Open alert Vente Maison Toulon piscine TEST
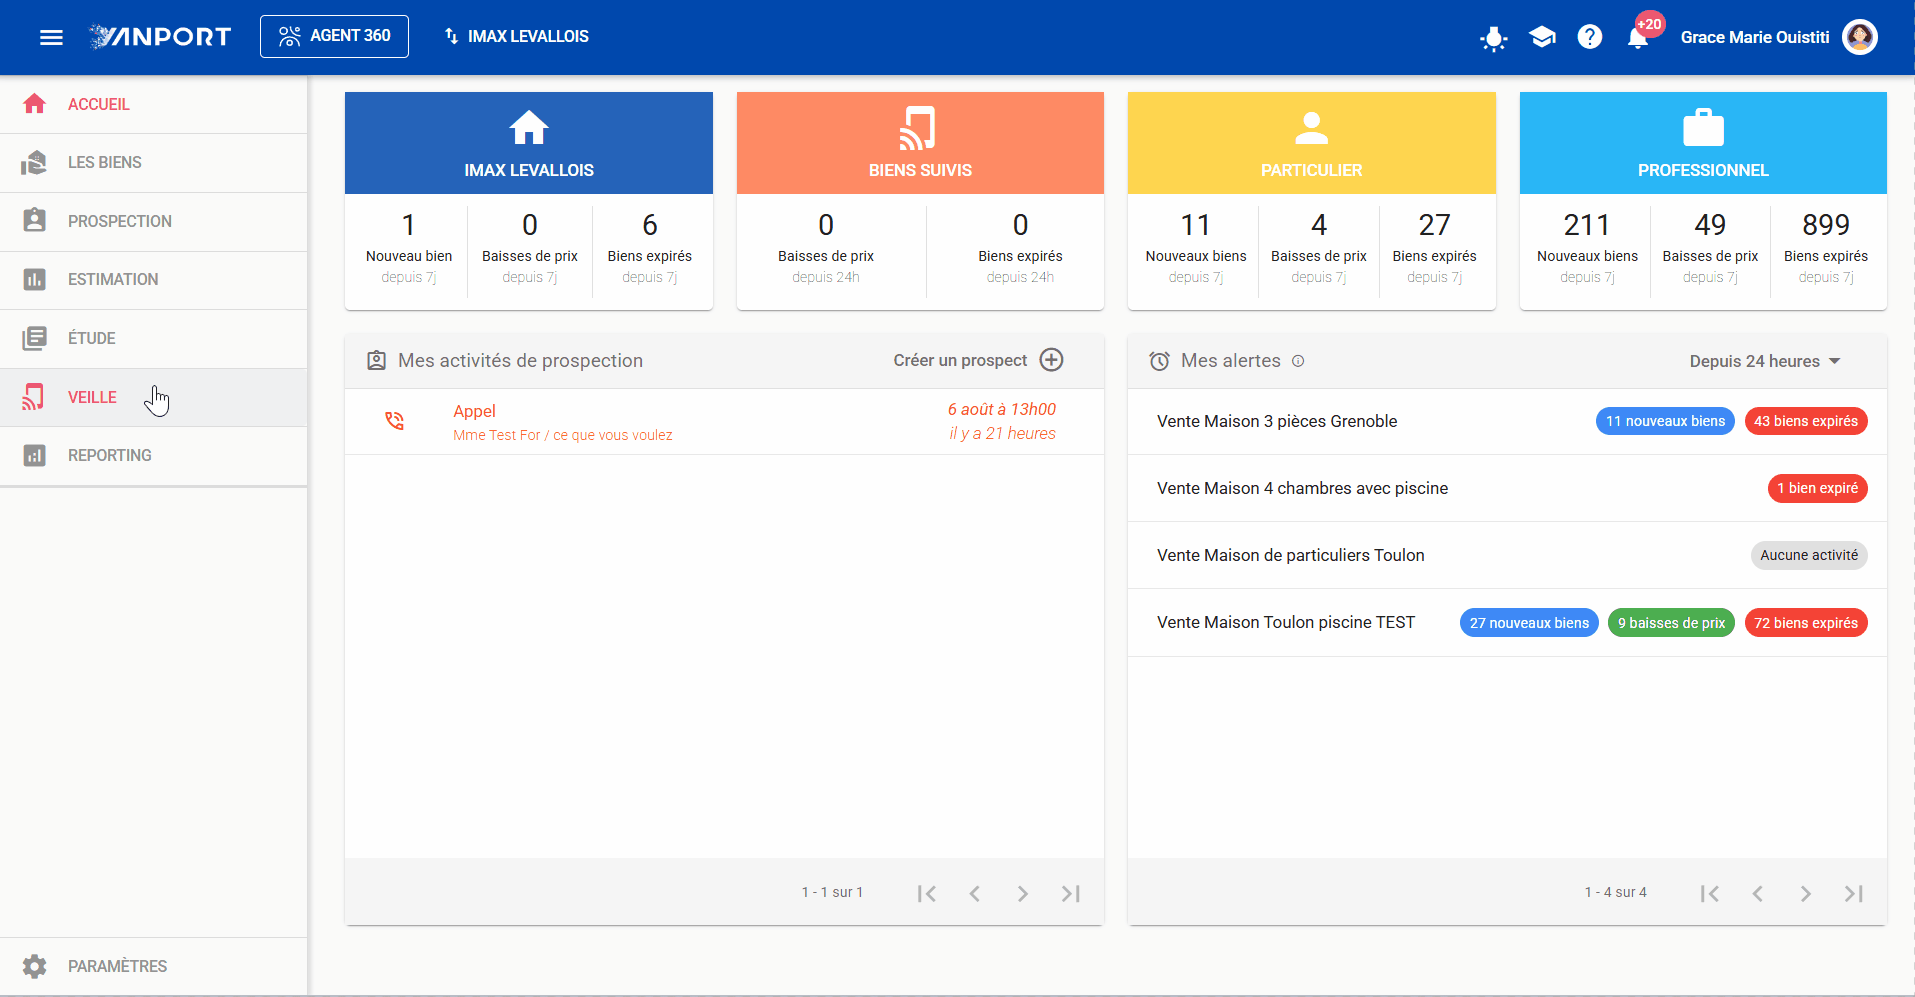The width and height of the screenshot is (1915, 997). (1286, 622)
